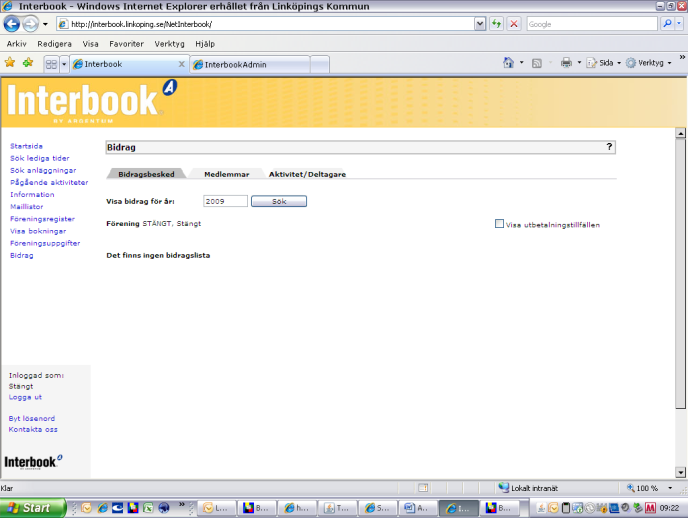
Task: Stop loading with the red X icon
Action: click(x=514, y=24)
